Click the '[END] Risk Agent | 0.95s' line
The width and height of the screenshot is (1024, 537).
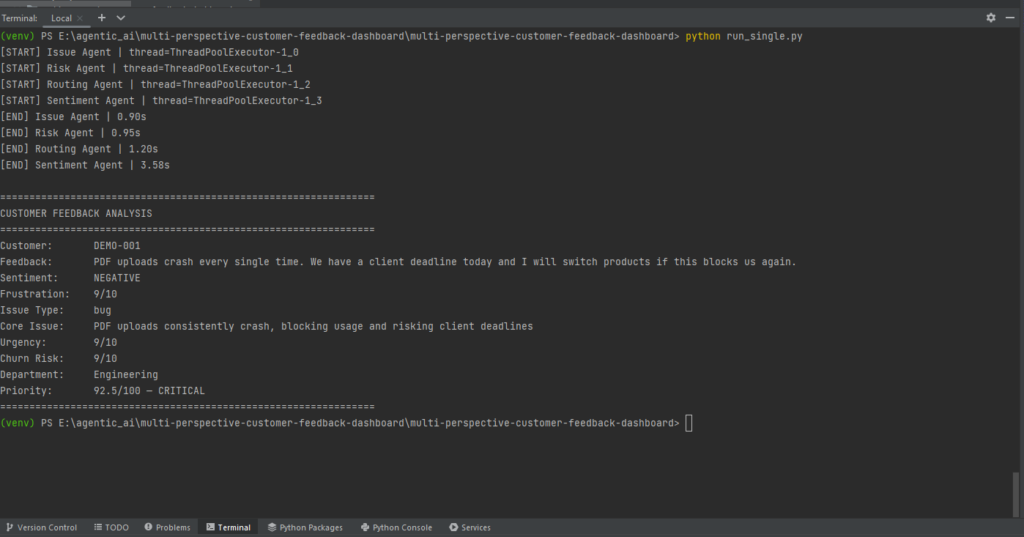click(x=71, y=133)
